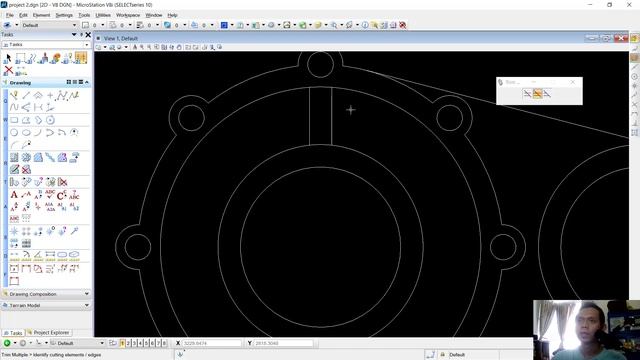Click the red circle icon at toolbar end
The image size is (640, 360).
[x=403, y=25]
